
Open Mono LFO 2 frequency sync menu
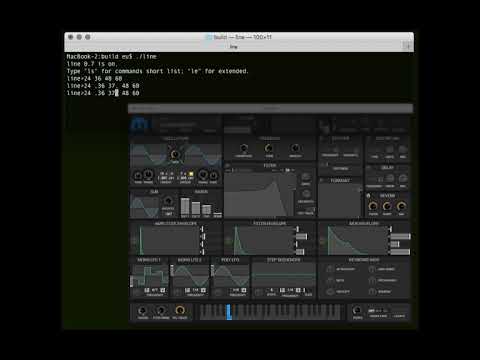pyautogui.click(x=203, y=290)
